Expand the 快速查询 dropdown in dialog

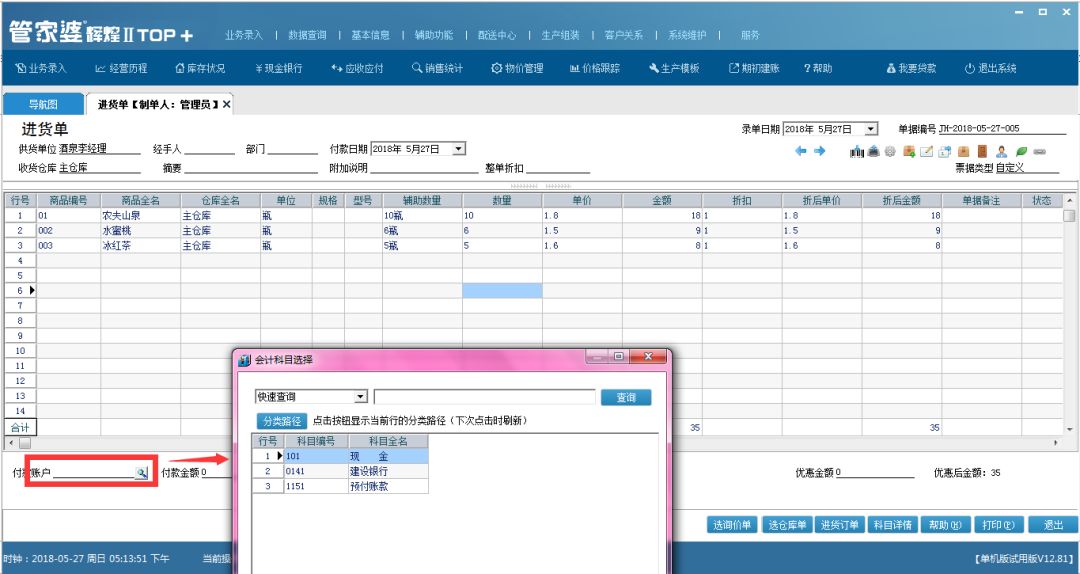[x=361, y=397]
